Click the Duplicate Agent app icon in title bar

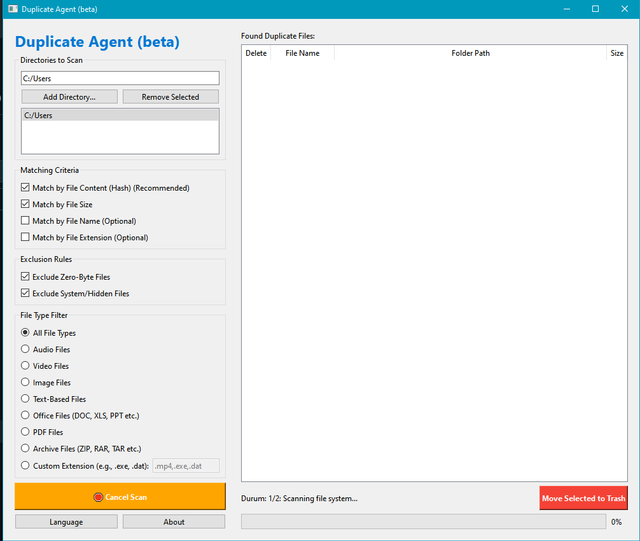(x=13, y=9)
